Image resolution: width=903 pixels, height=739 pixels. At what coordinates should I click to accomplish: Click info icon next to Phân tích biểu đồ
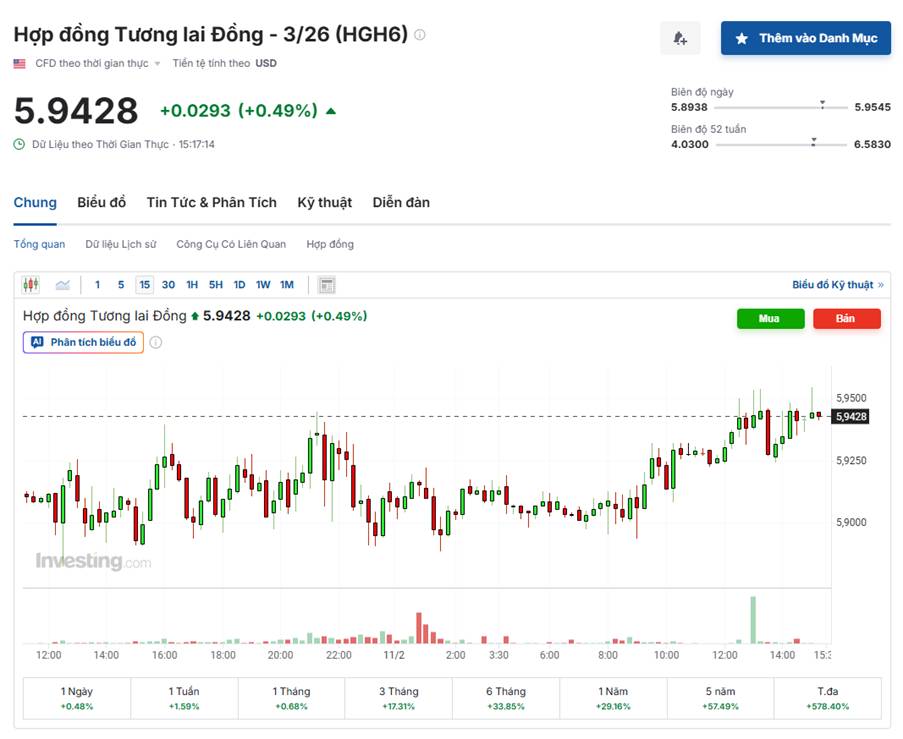point(155,342)
